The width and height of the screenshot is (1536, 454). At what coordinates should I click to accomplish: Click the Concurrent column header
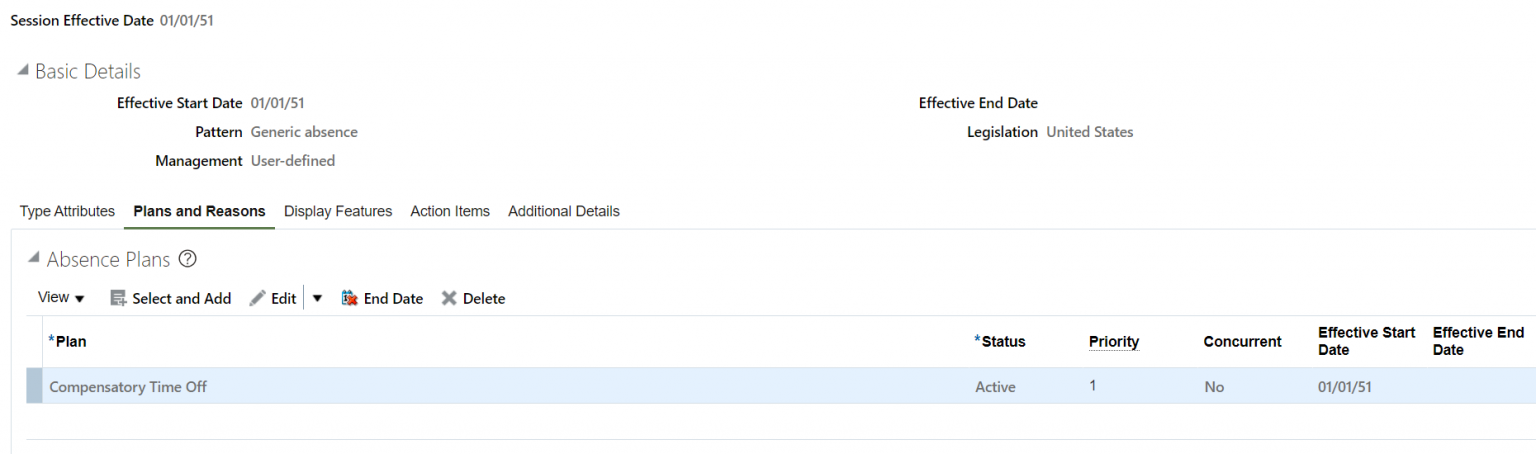(1242, 341)
